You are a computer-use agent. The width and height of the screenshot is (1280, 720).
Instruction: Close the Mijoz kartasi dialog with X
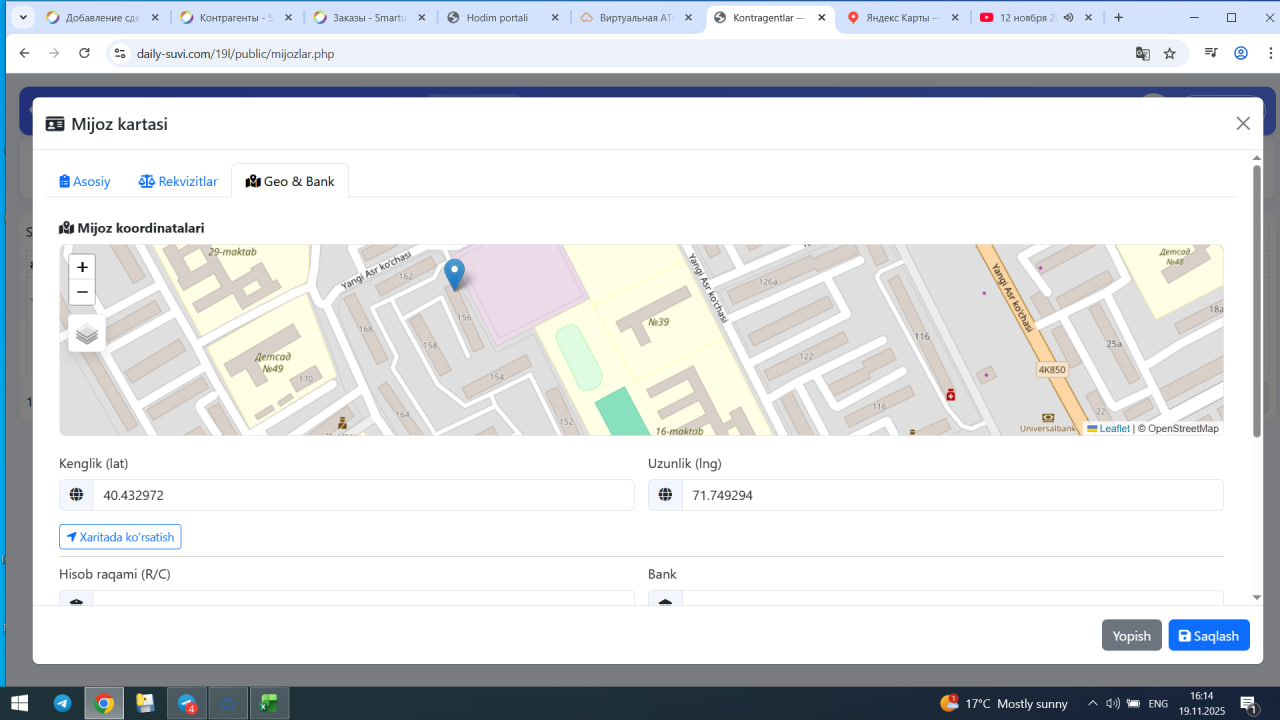(x=1243, y=123)
